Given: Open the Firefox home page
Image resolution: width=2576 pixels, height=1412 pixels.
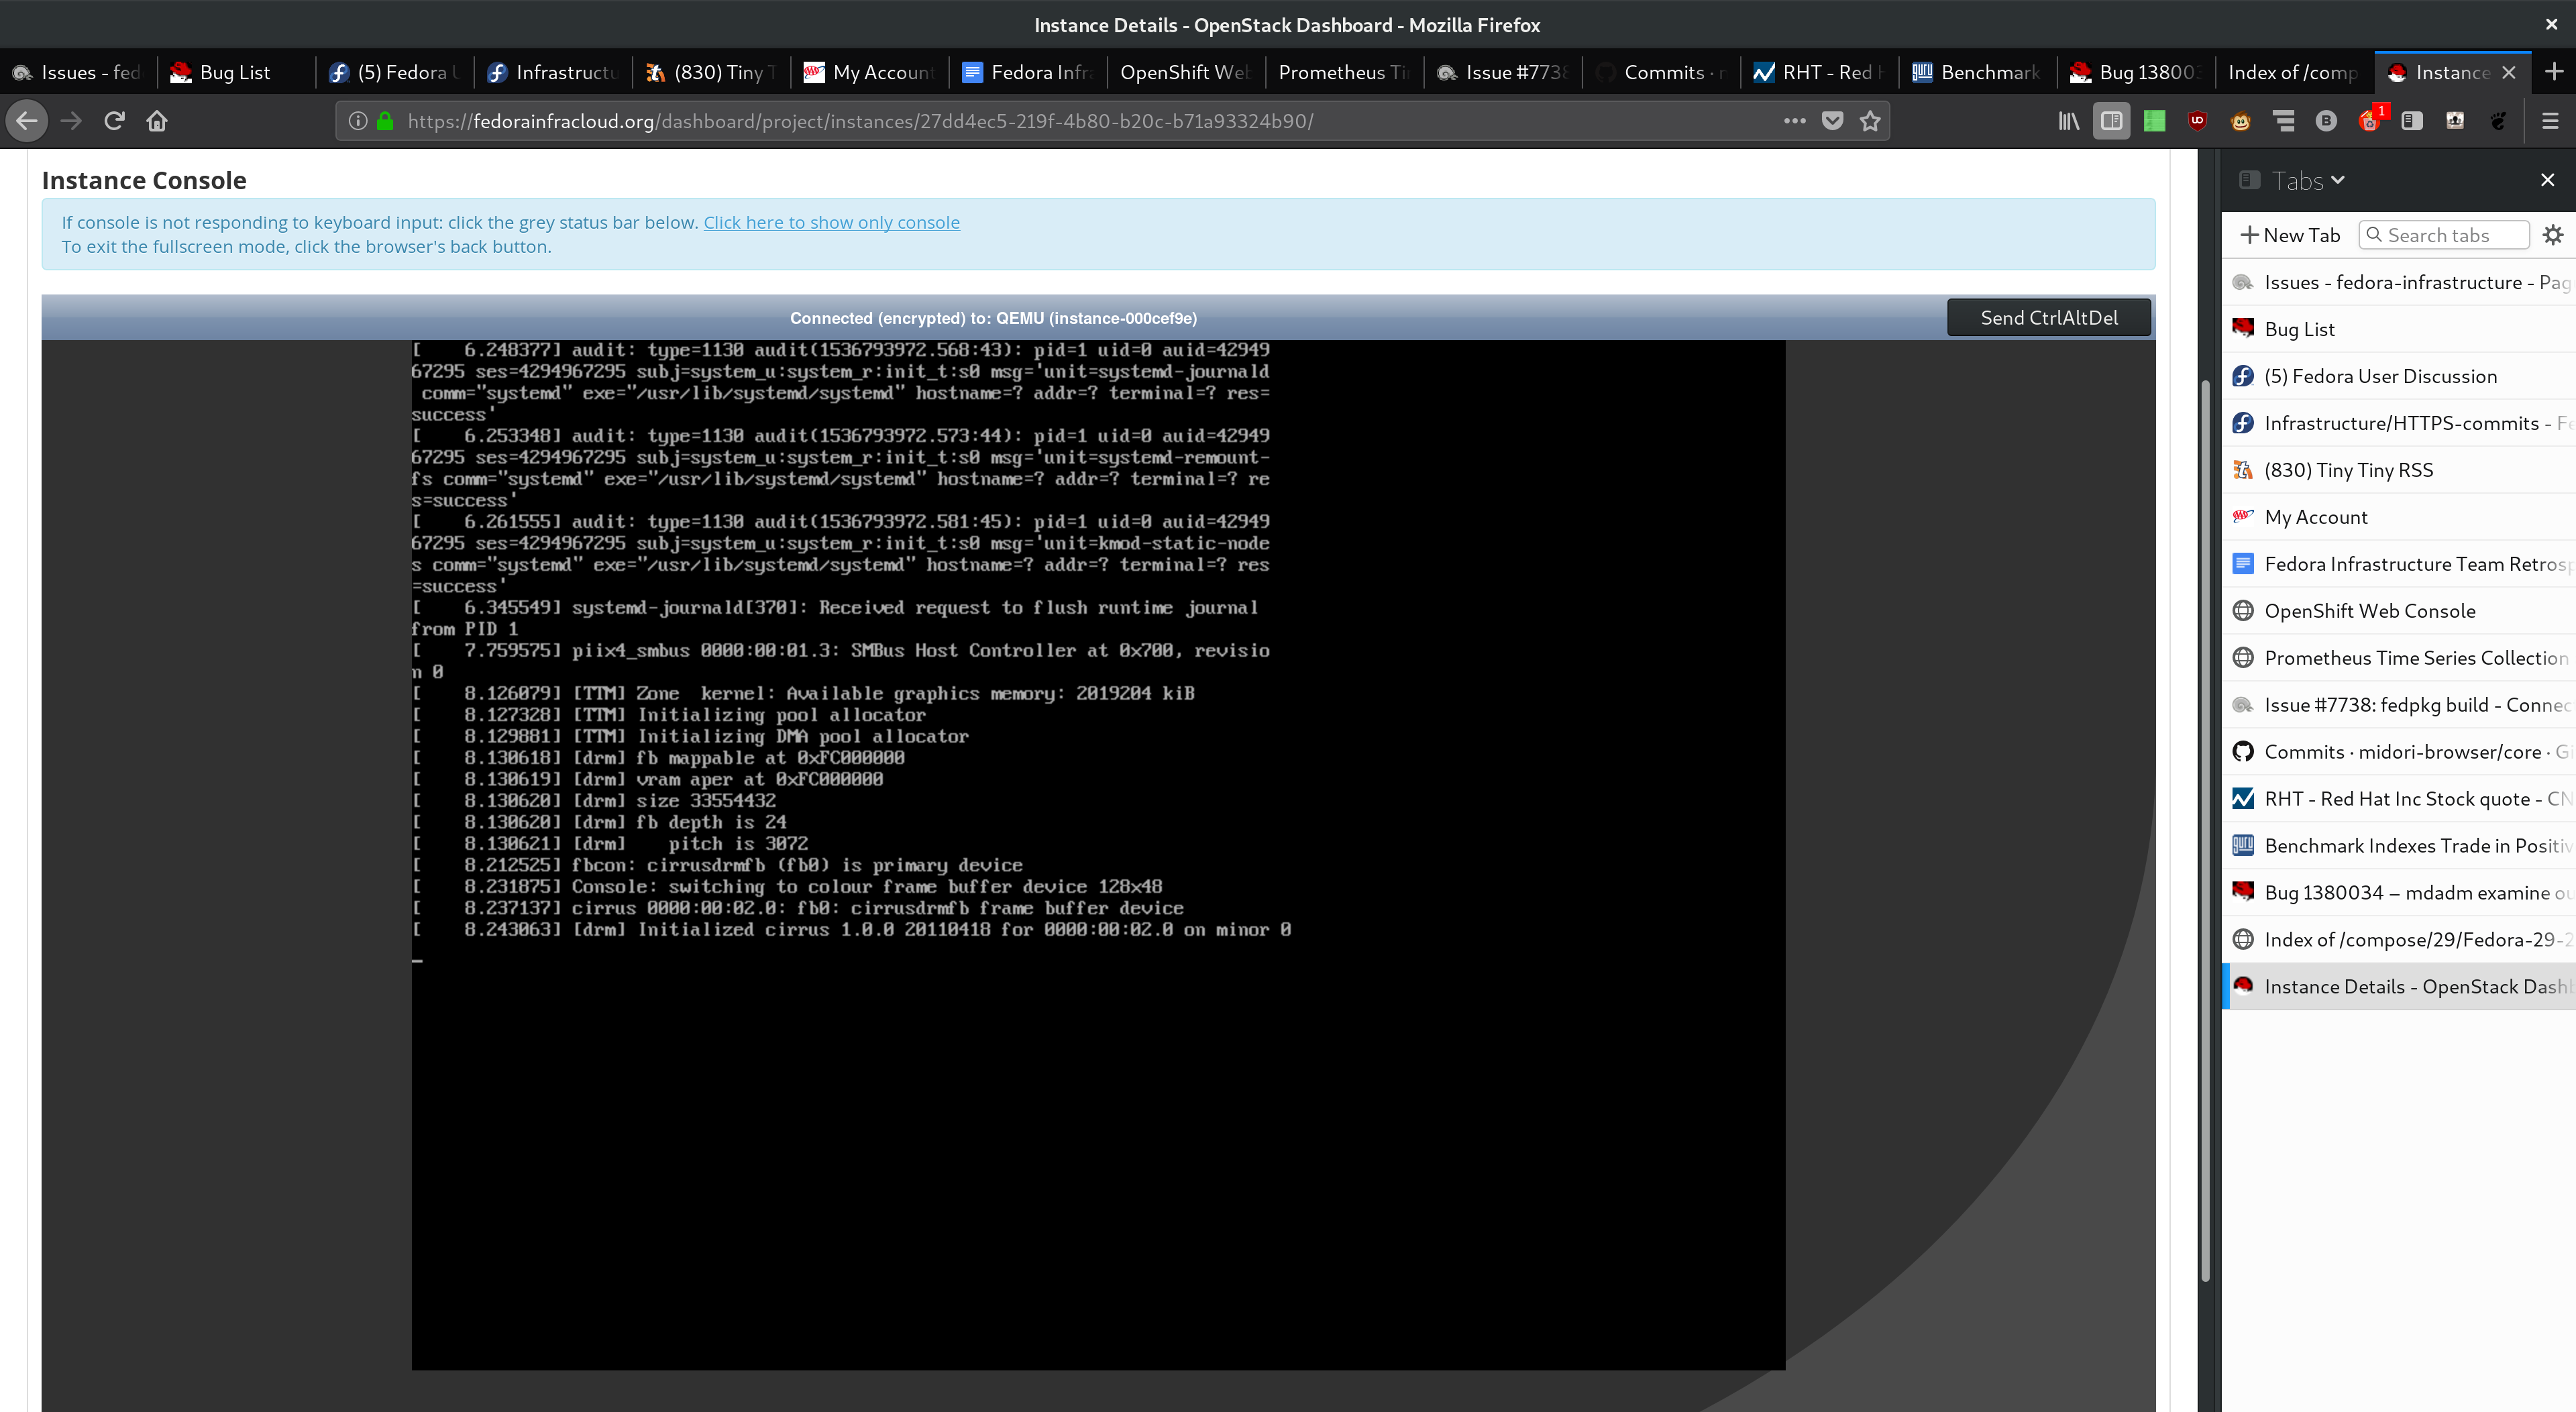Looking at the screenshot, I should [x=157, y=121].
